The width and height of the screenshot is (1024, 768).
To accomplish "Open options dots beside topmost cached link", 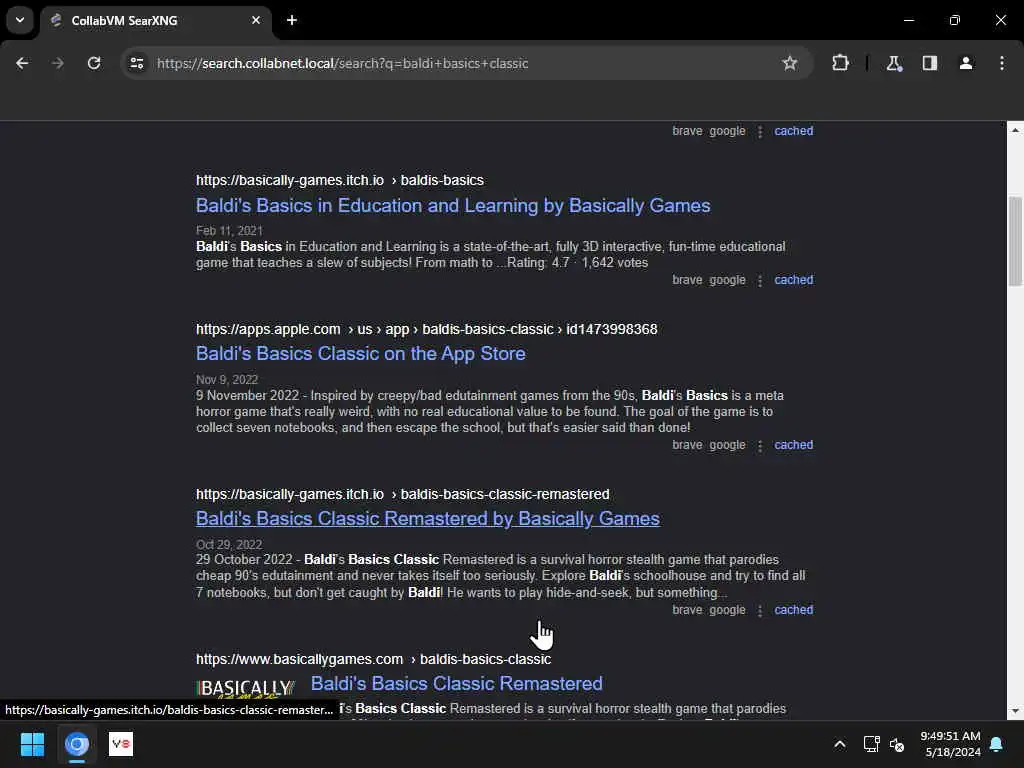I will (760, 131).
